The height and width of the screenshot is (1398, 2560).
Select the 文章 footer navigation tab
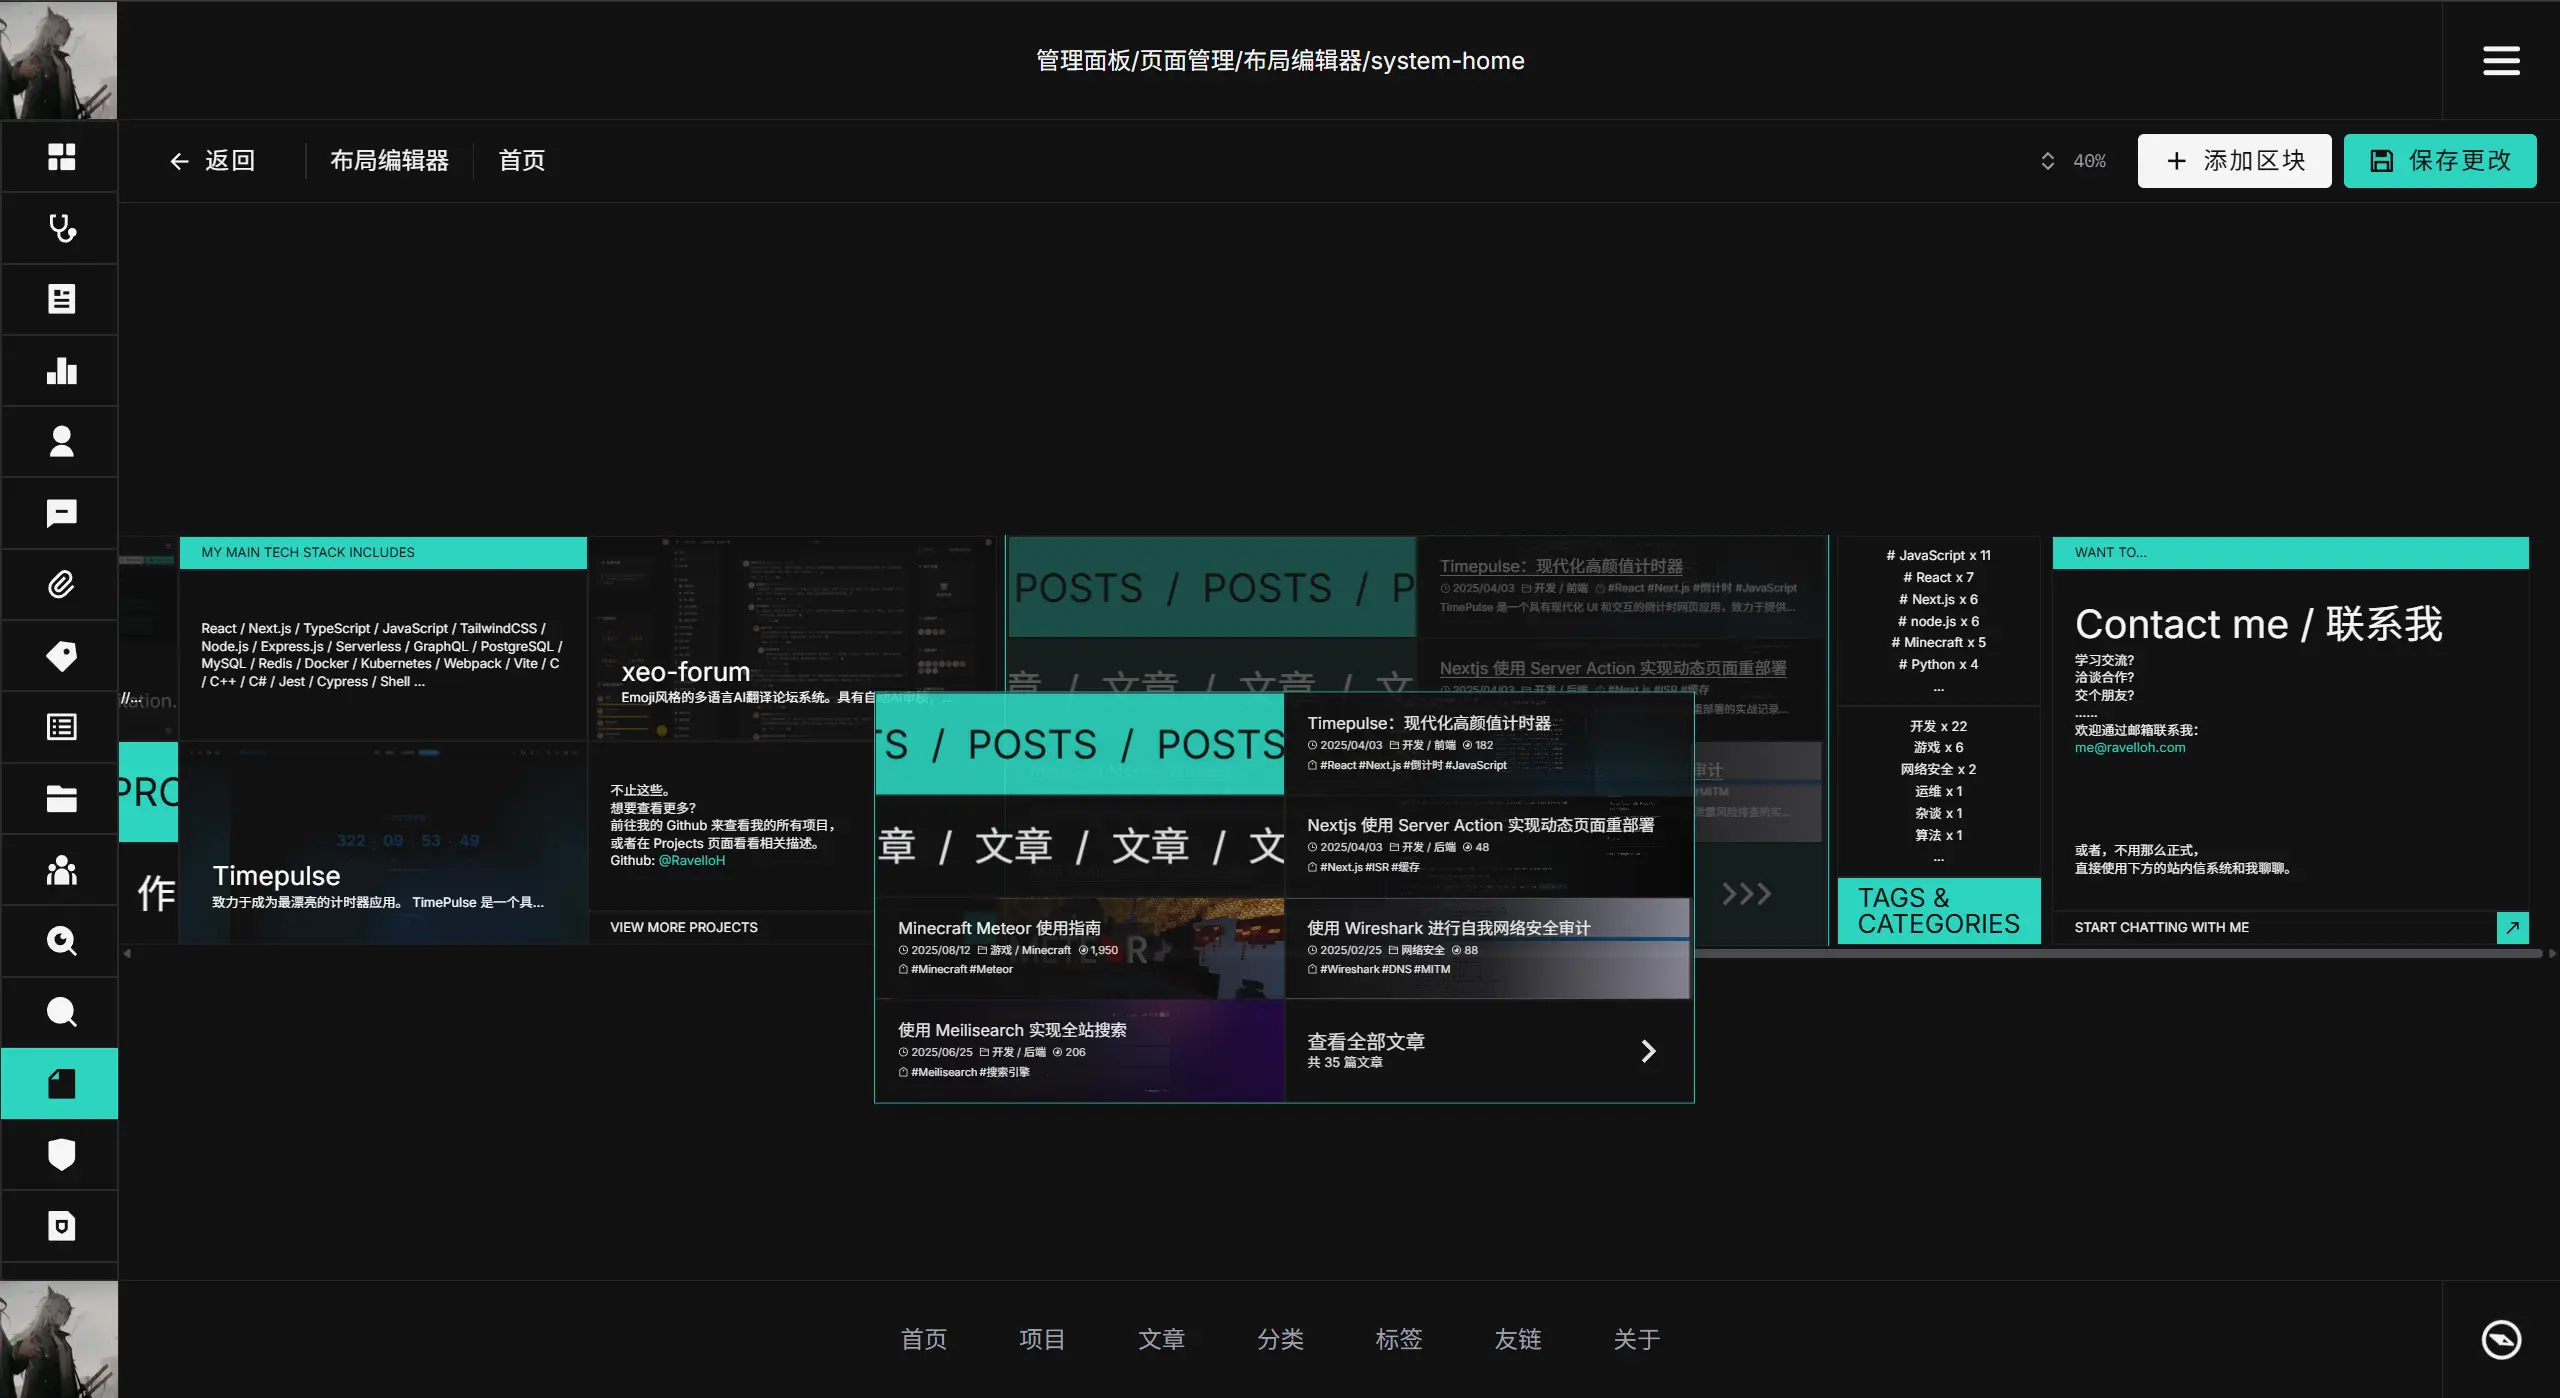tap(1161, 1339)
